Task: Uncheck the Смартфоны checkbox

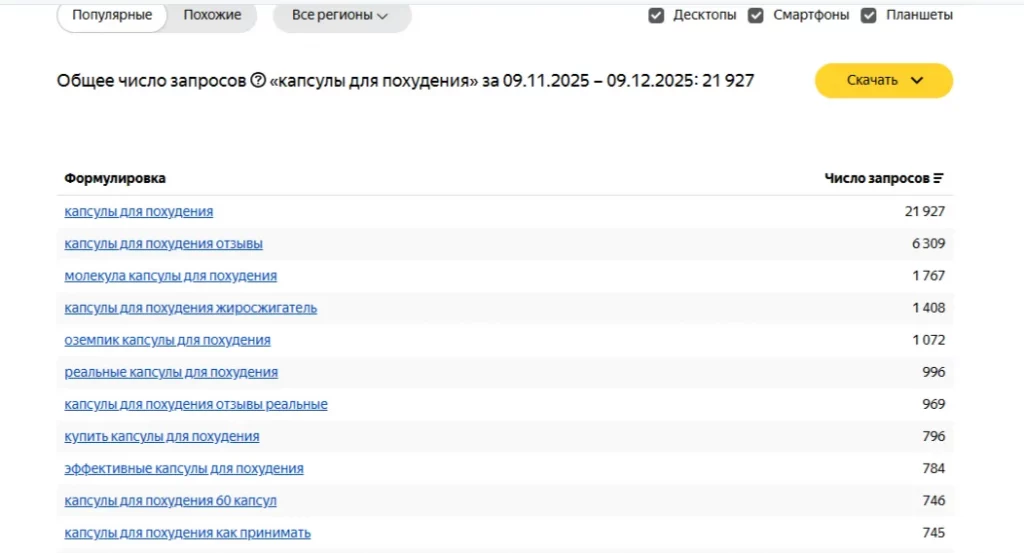Action: tap(756, 15)
